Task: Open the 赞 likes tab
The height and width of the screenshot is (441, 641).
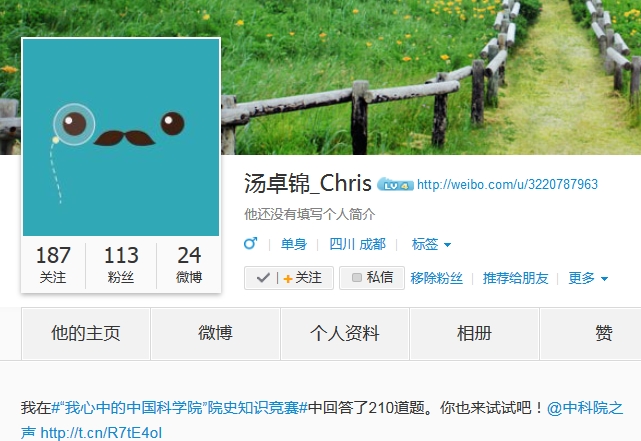Action: (603, 334)
